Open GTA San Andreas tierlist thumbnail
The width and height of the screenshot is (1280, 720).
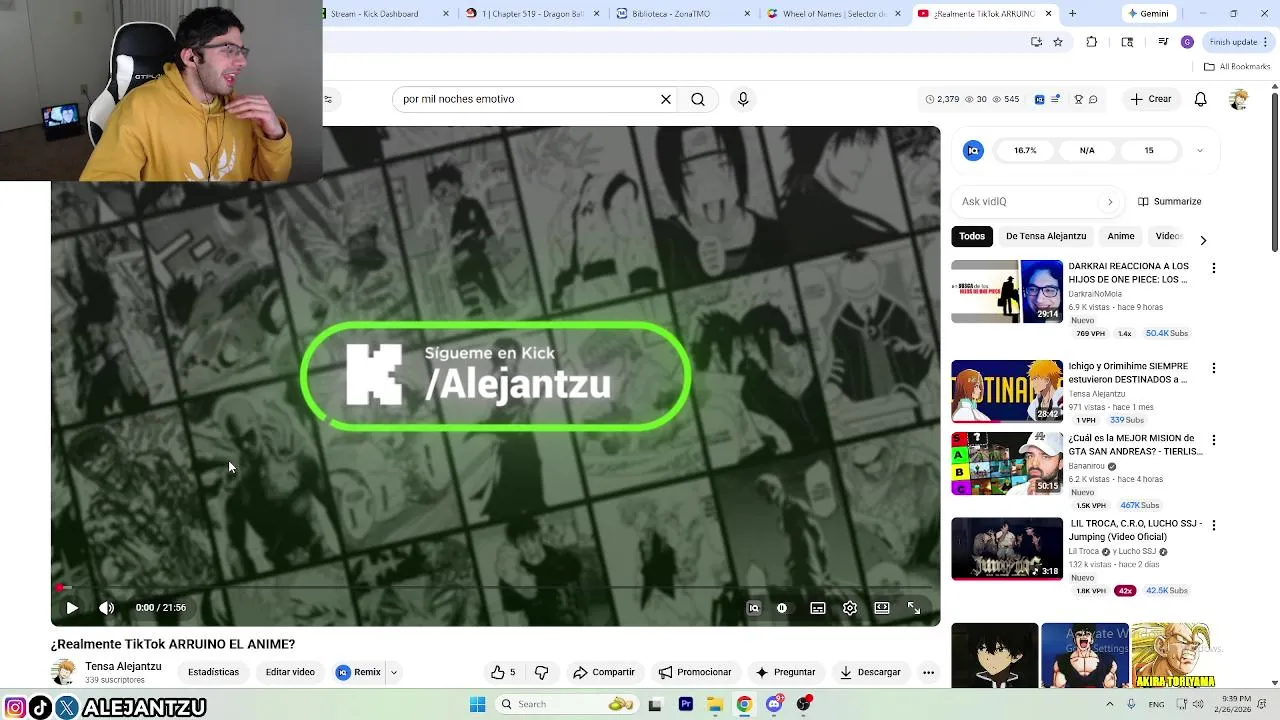(1007, 463)
